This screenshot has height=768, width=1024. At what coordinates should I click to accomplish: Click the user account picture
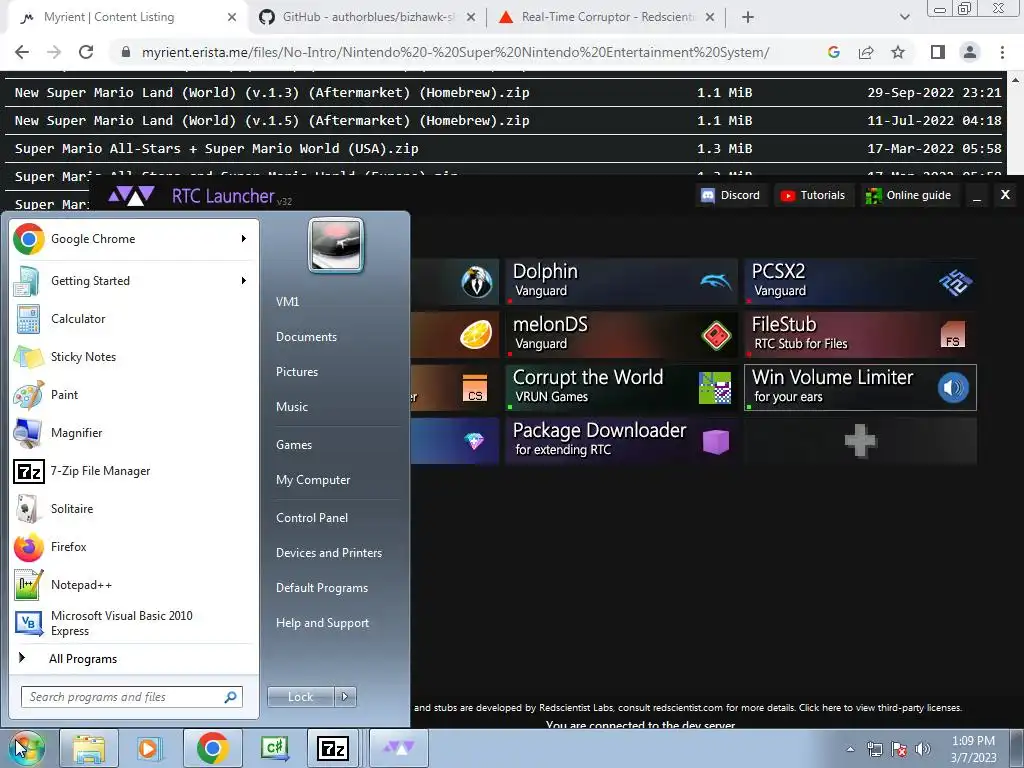336,245
